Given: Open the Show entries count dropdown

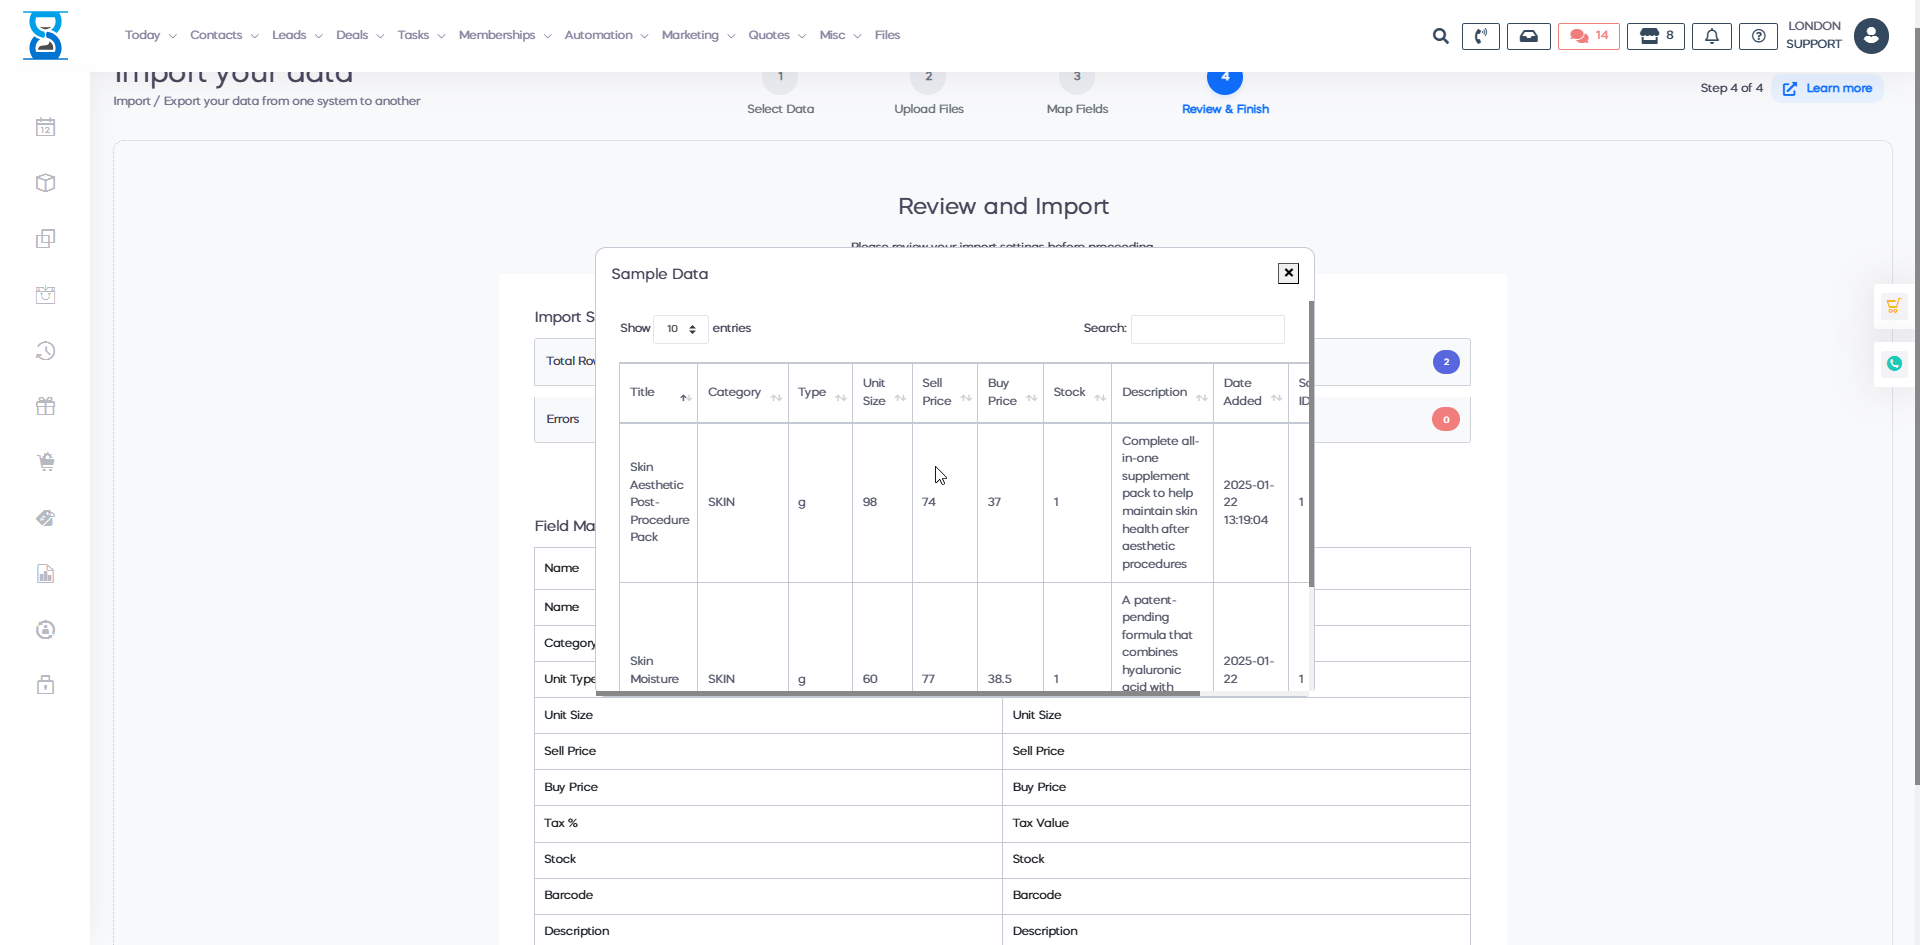Looking at the screenshot, I should 681,329.
